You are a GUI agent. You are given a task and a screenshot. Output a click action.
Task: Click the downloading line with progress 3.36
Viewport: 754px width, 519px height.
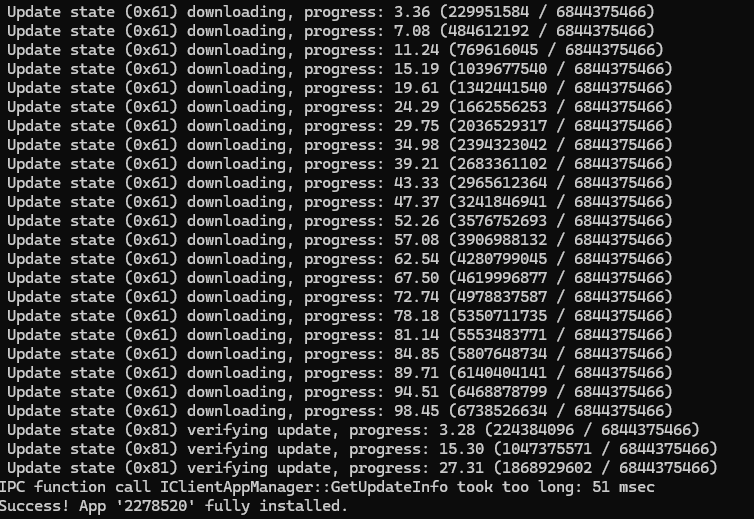pos(331,12)
